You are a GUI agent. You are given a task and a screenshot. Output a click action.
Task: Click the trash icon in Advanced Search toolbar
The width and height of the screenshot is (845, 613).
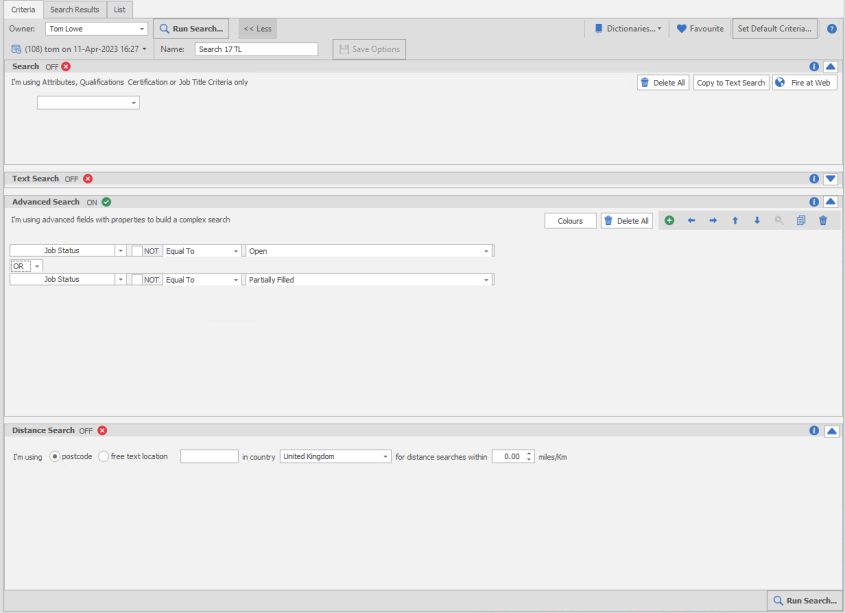point(823,221)
